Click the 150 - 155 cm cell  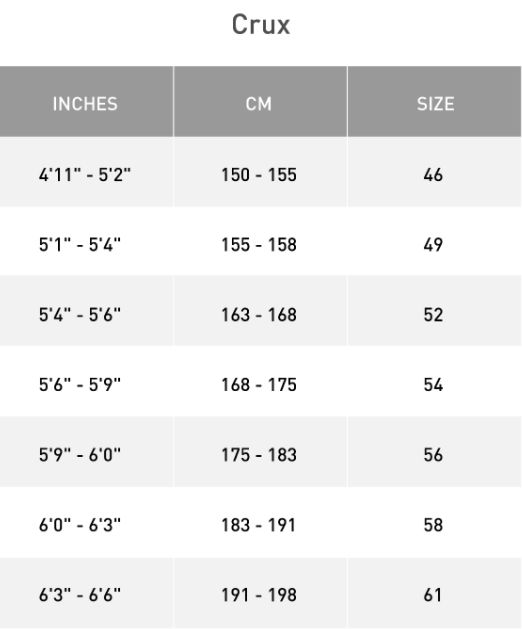pos(260,172)
